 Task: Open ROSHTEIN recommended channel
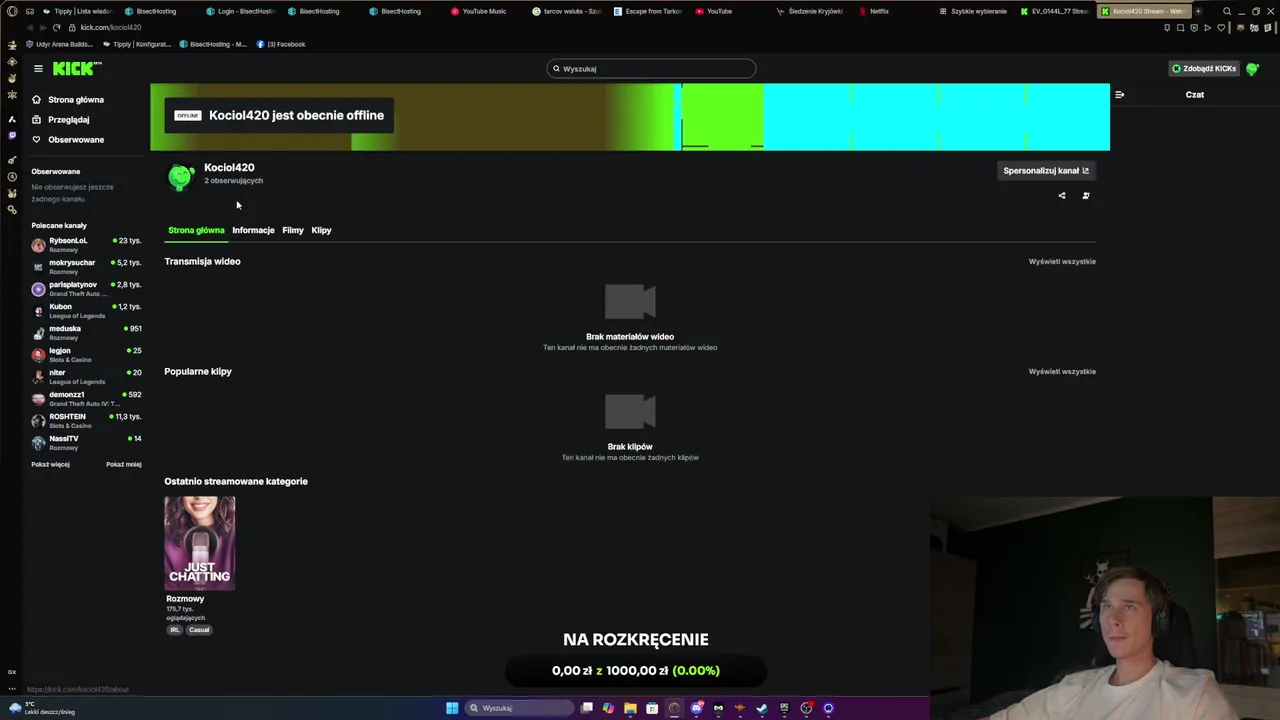(x=86, y=421)
